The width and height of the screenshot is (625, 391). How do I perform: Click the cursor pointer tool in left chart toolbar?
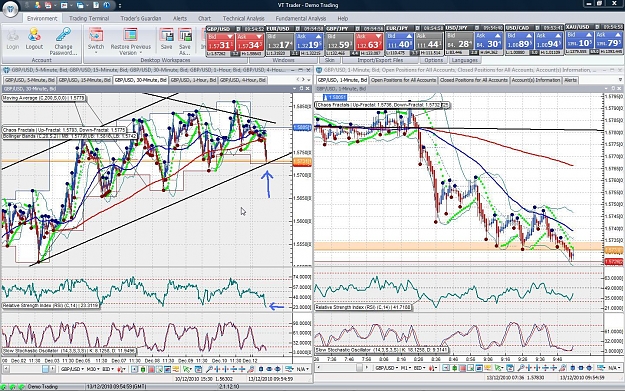tap(187, 369)
